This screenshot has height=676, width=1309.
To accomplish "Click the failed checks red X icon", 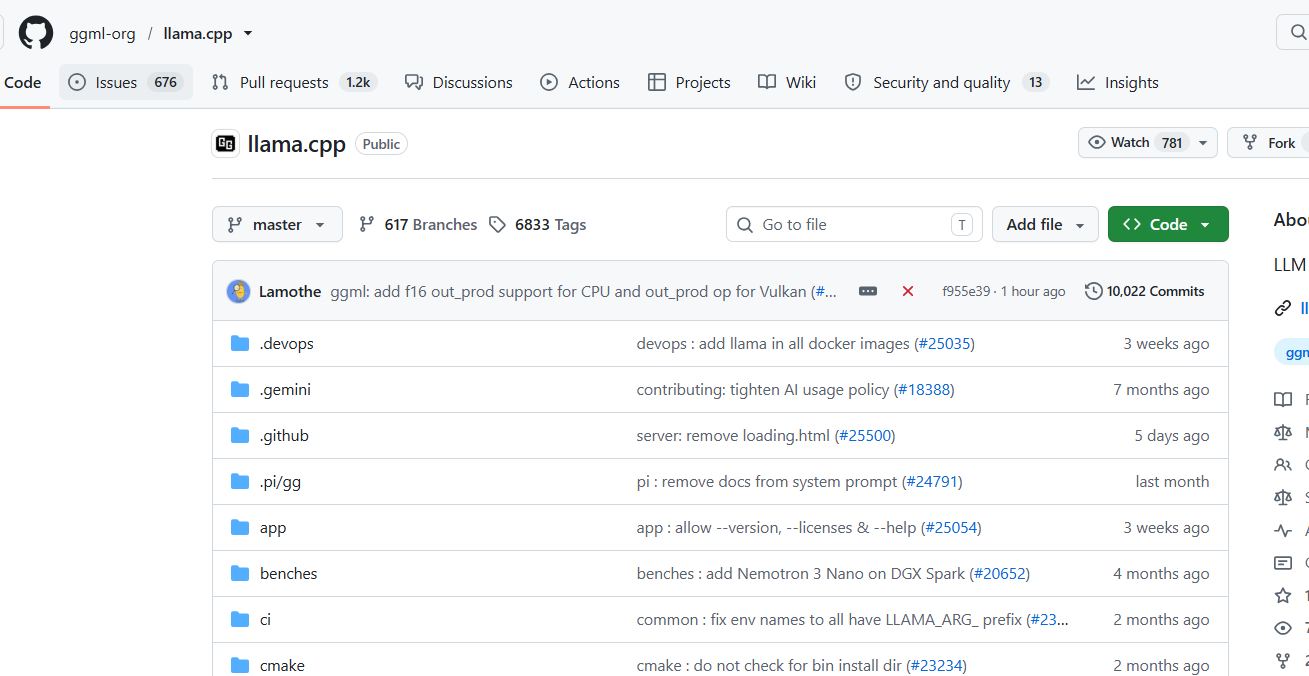I will (x=908, y=291).
